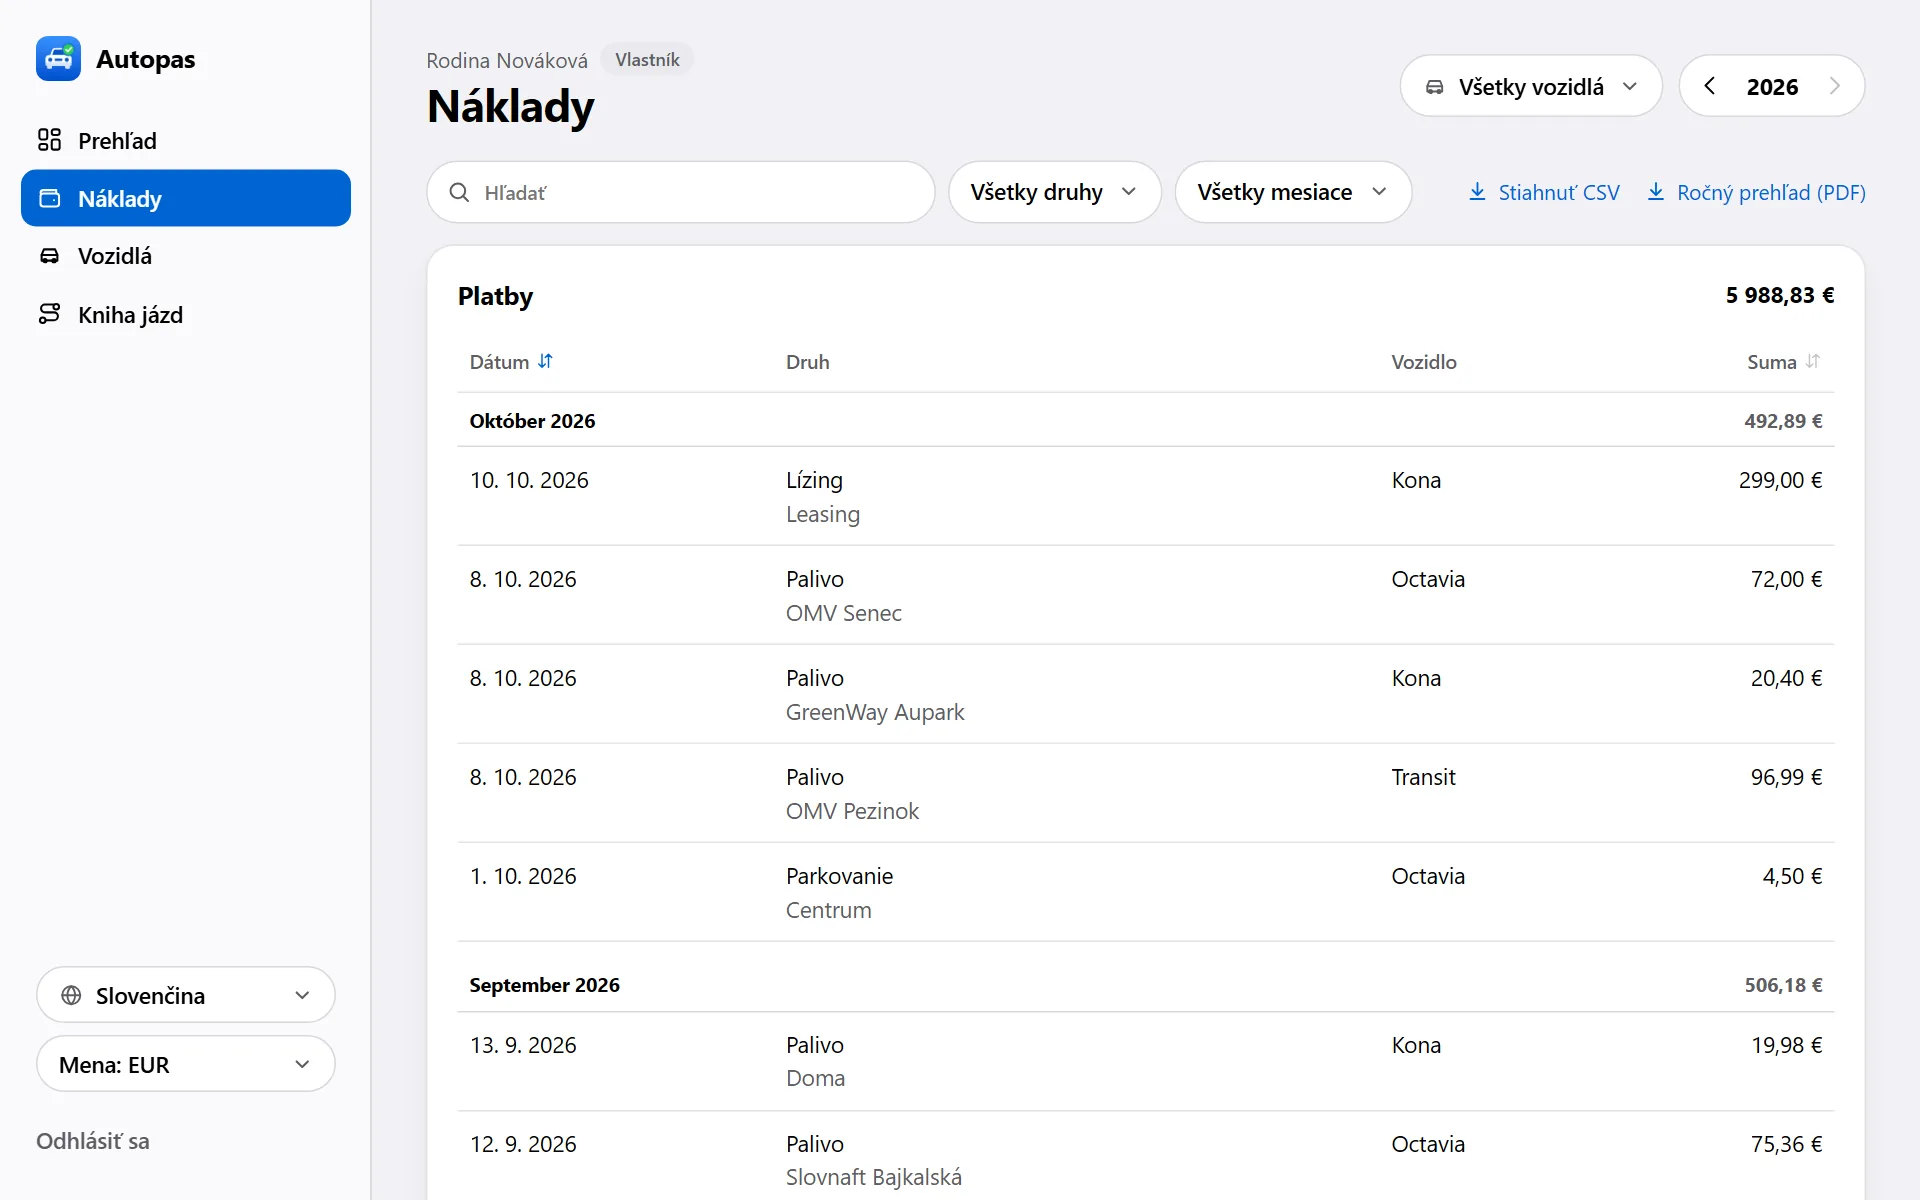
Task: Click the Vlastník role badge
Action: [647, 60]
